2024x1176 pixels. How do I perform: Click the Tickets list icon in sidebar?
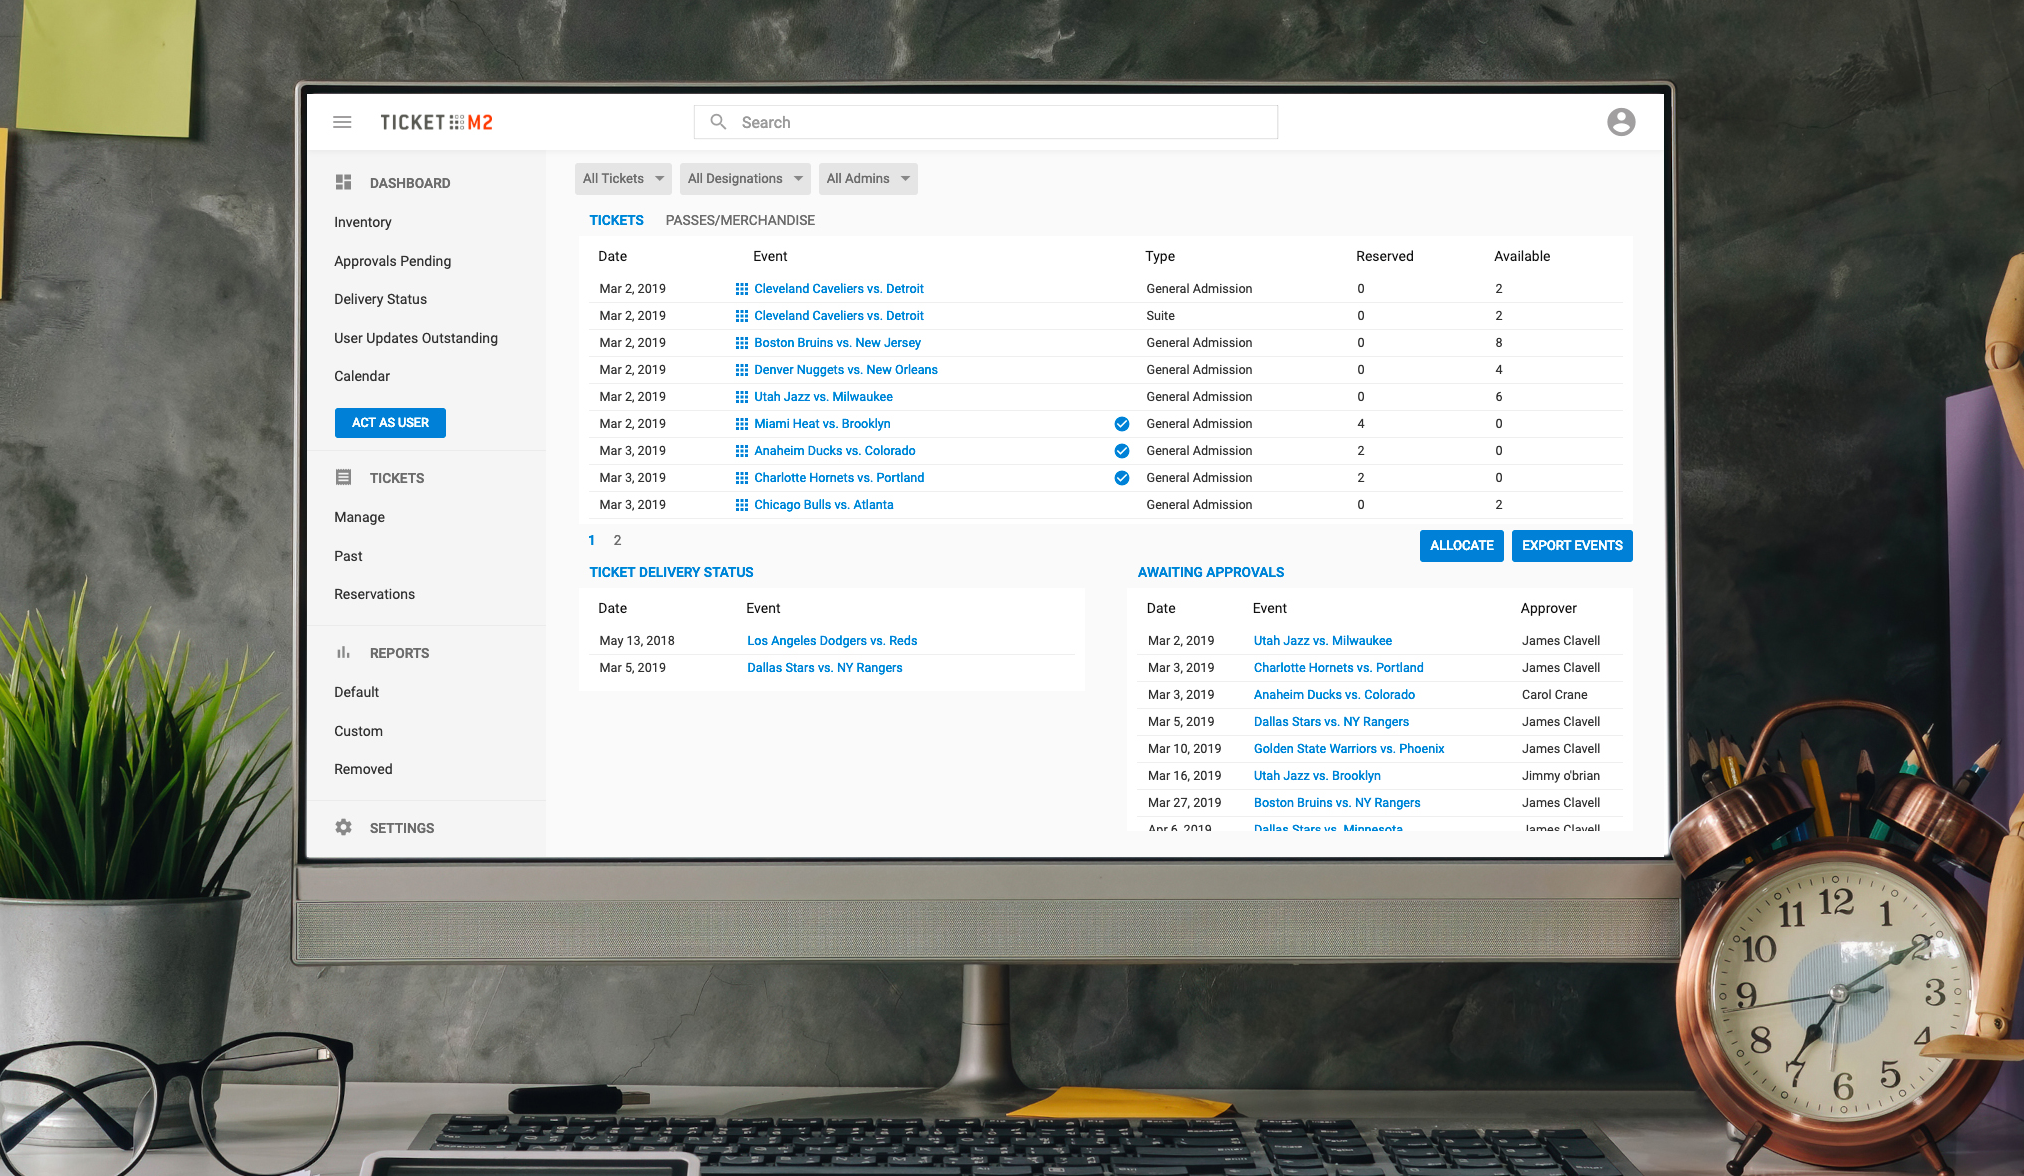(343, 477)
